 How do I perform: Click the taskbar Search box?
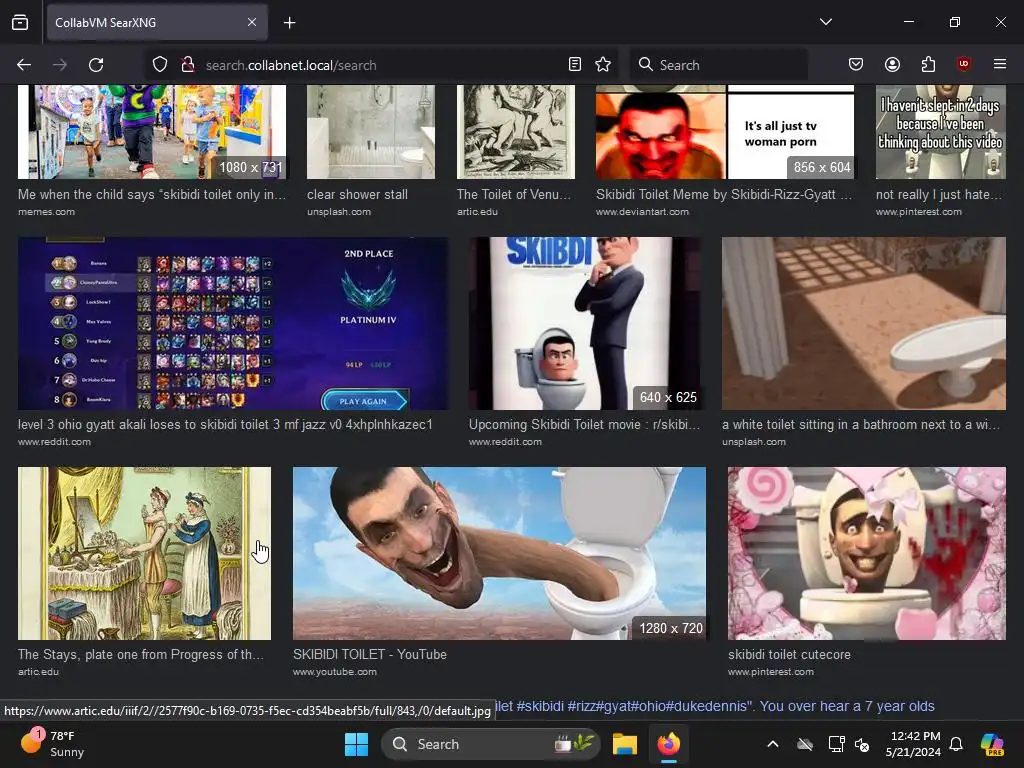click(x=490, y=744)
